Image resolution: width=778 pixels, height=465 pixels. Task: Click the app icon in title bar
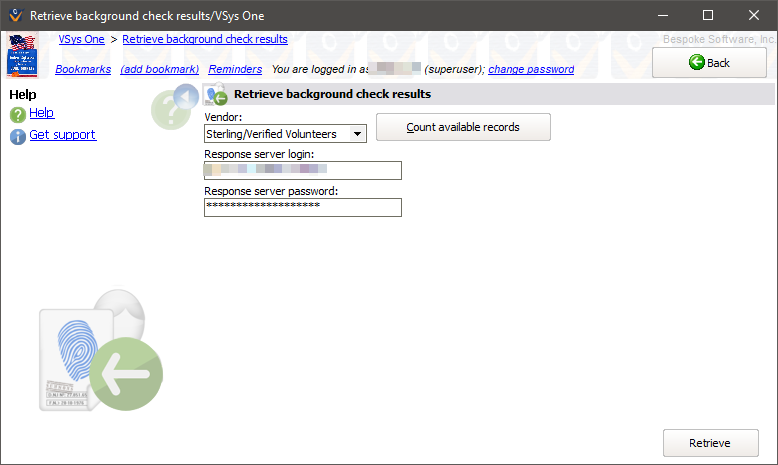[x=14, y=16]
